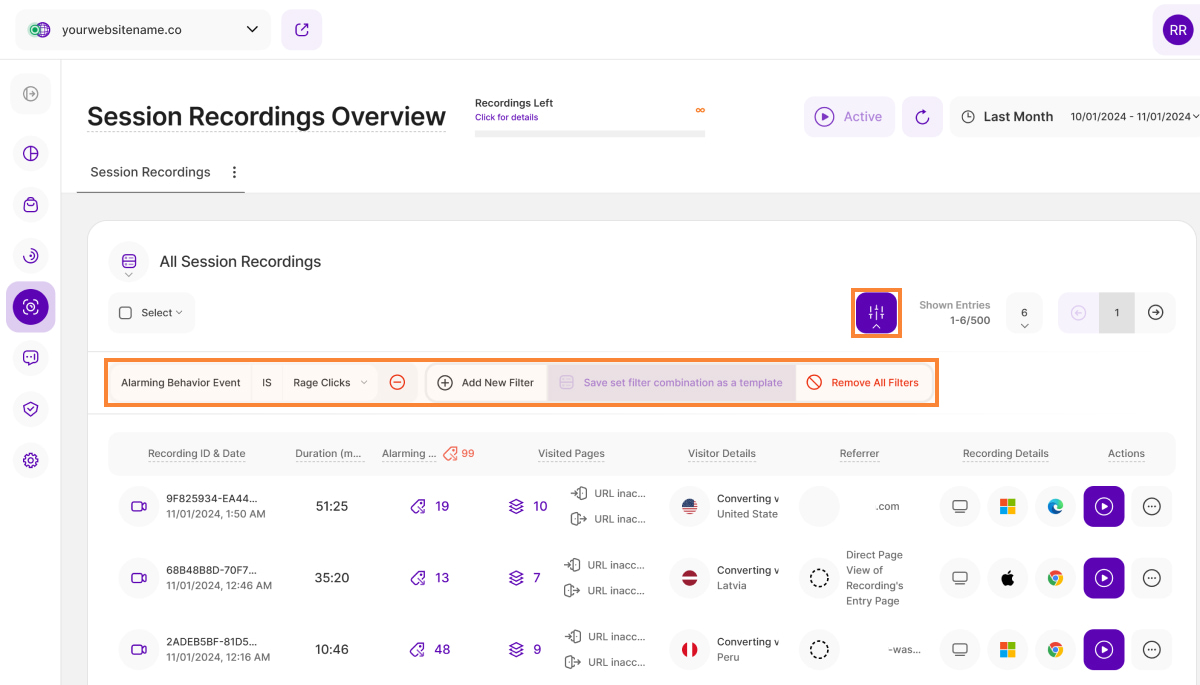1200x685 pixels.
Task: Open the Rage Clicks value dropdown
Action: point(330,383)
